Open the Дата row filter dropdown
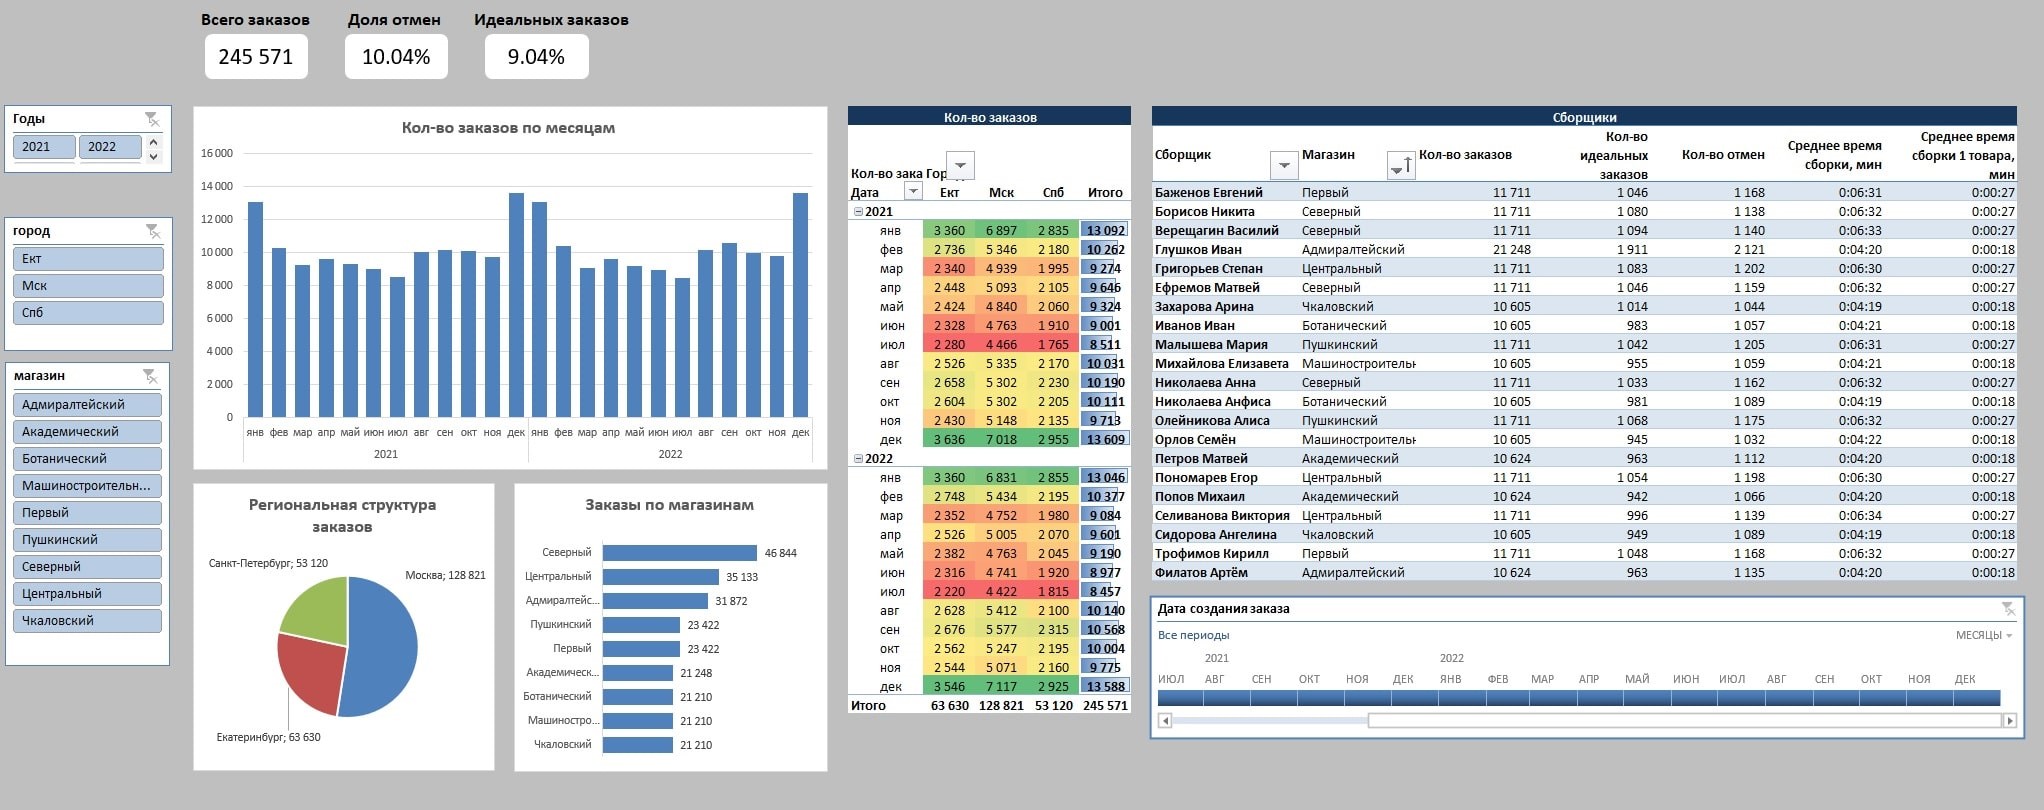This screenshot has height=810, width=2044. 912,192
